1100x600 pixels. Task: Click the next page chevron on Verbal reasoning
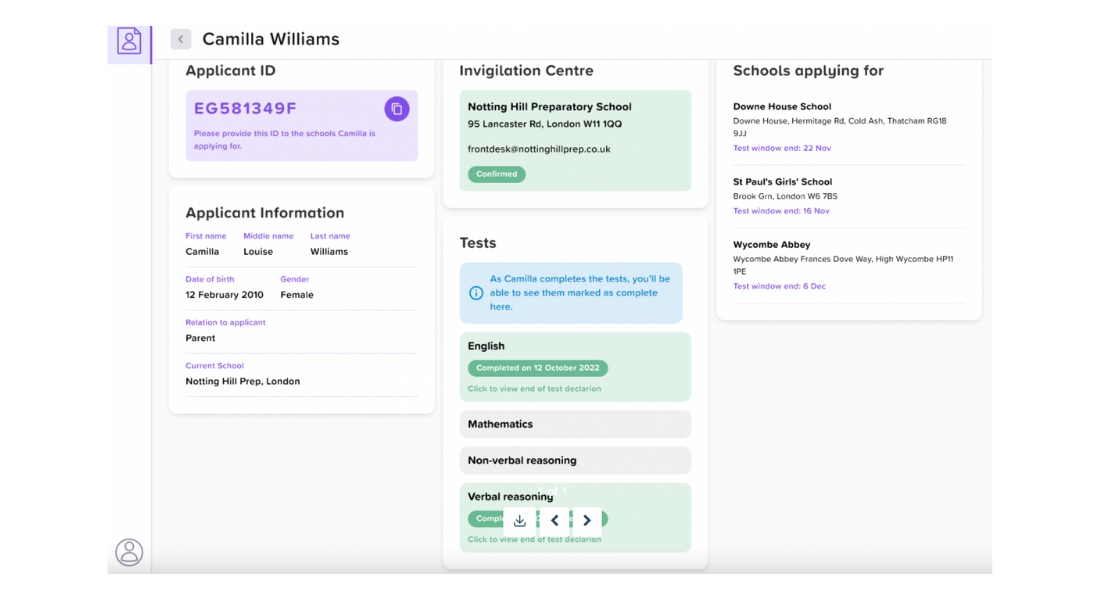click(x=587, y=520)
